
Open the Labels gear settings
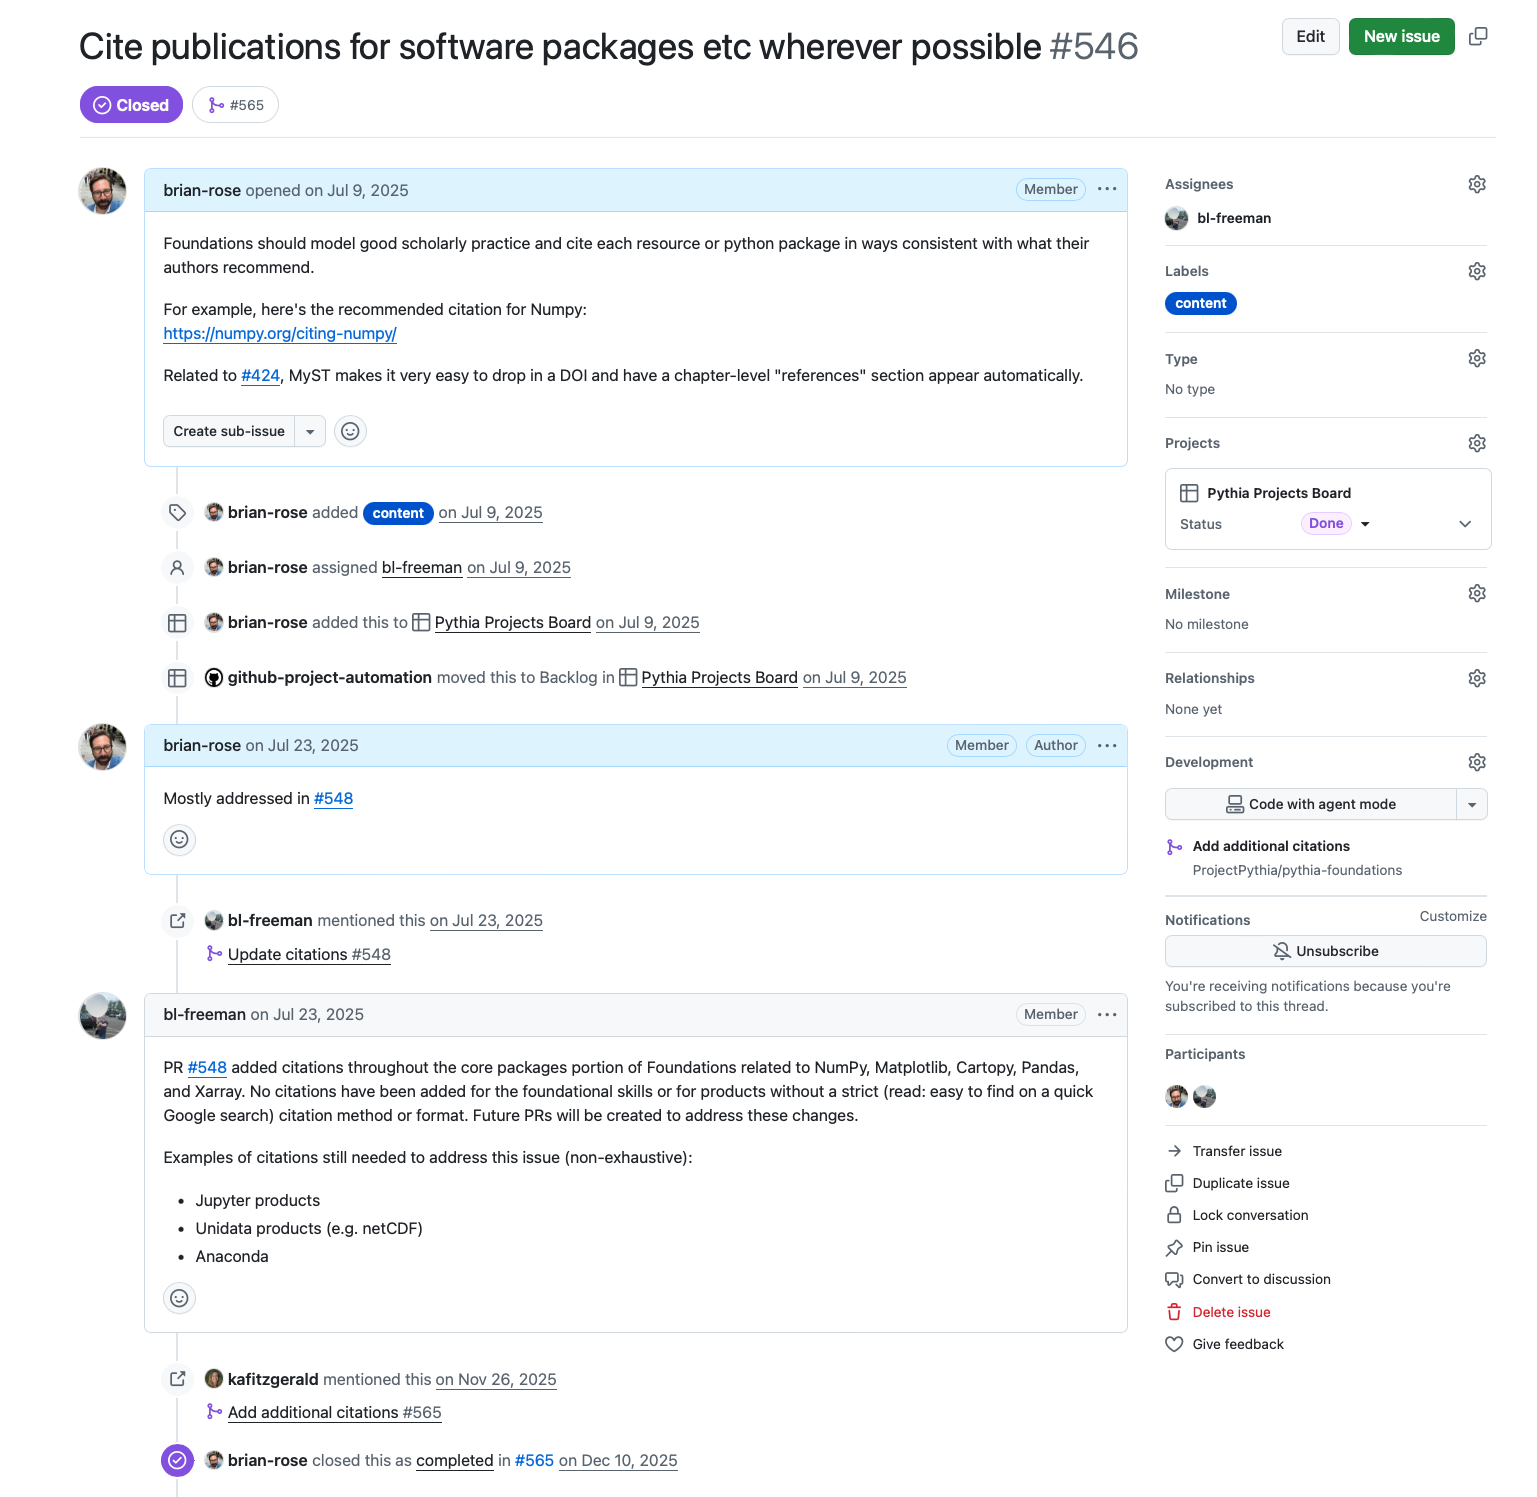[x=1476, y=271]
